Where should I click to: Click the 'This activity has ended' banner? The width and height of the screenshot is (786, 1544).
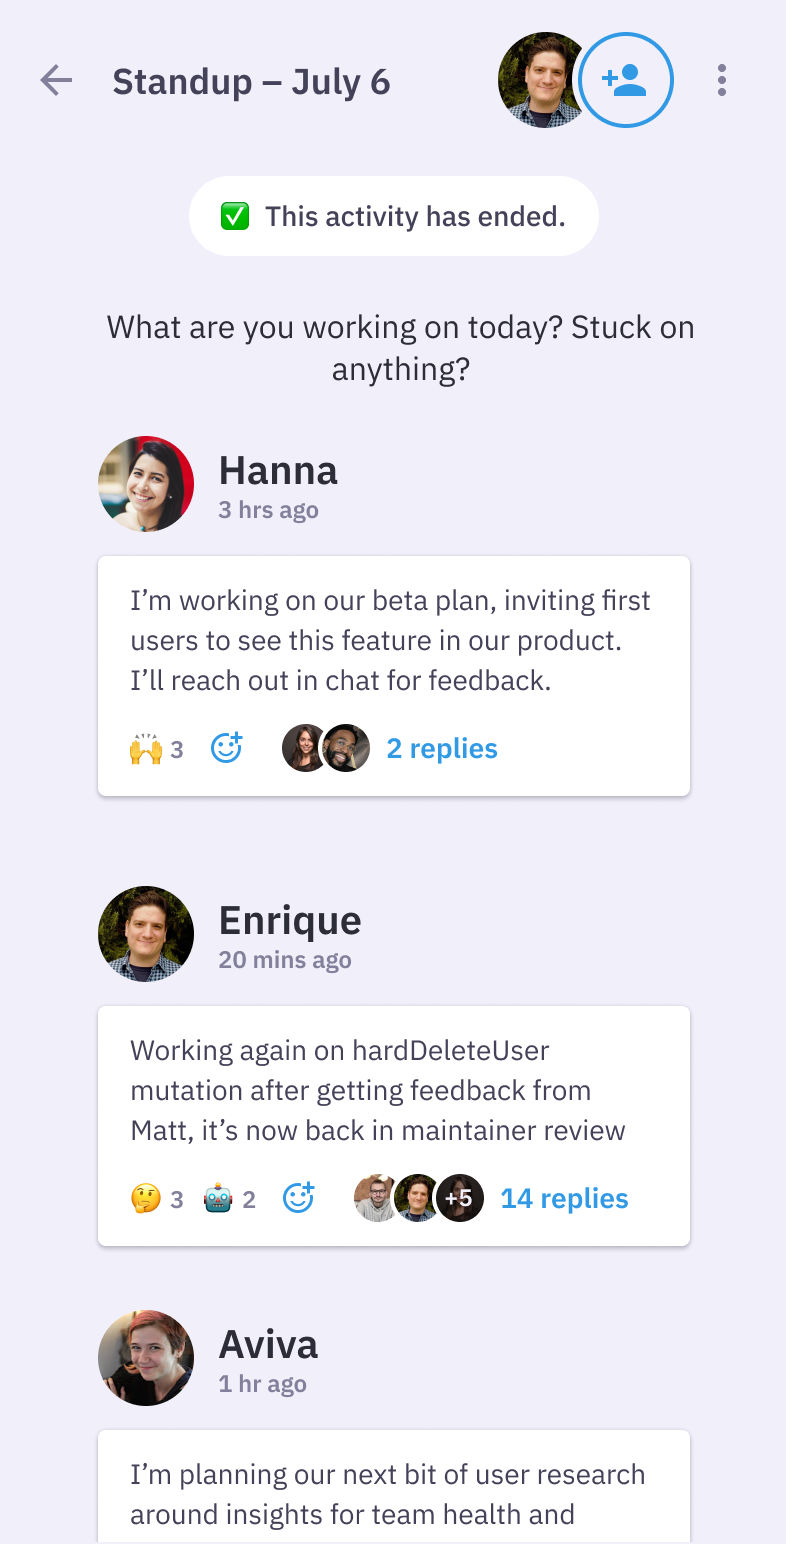pos(394,216)
